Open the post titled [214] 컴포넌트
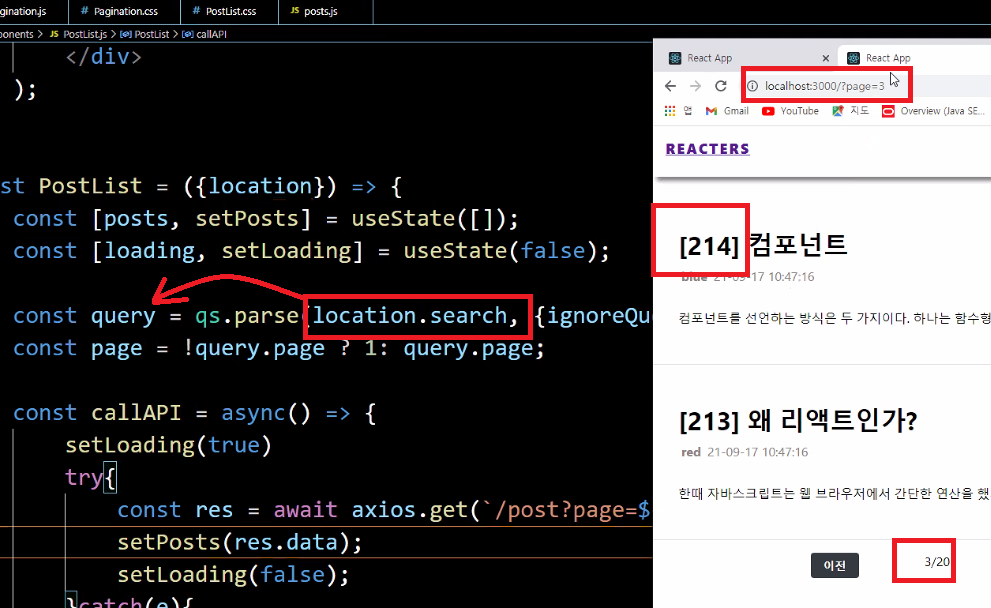Screen dimensions: 991x608 (x=763, y=245)
